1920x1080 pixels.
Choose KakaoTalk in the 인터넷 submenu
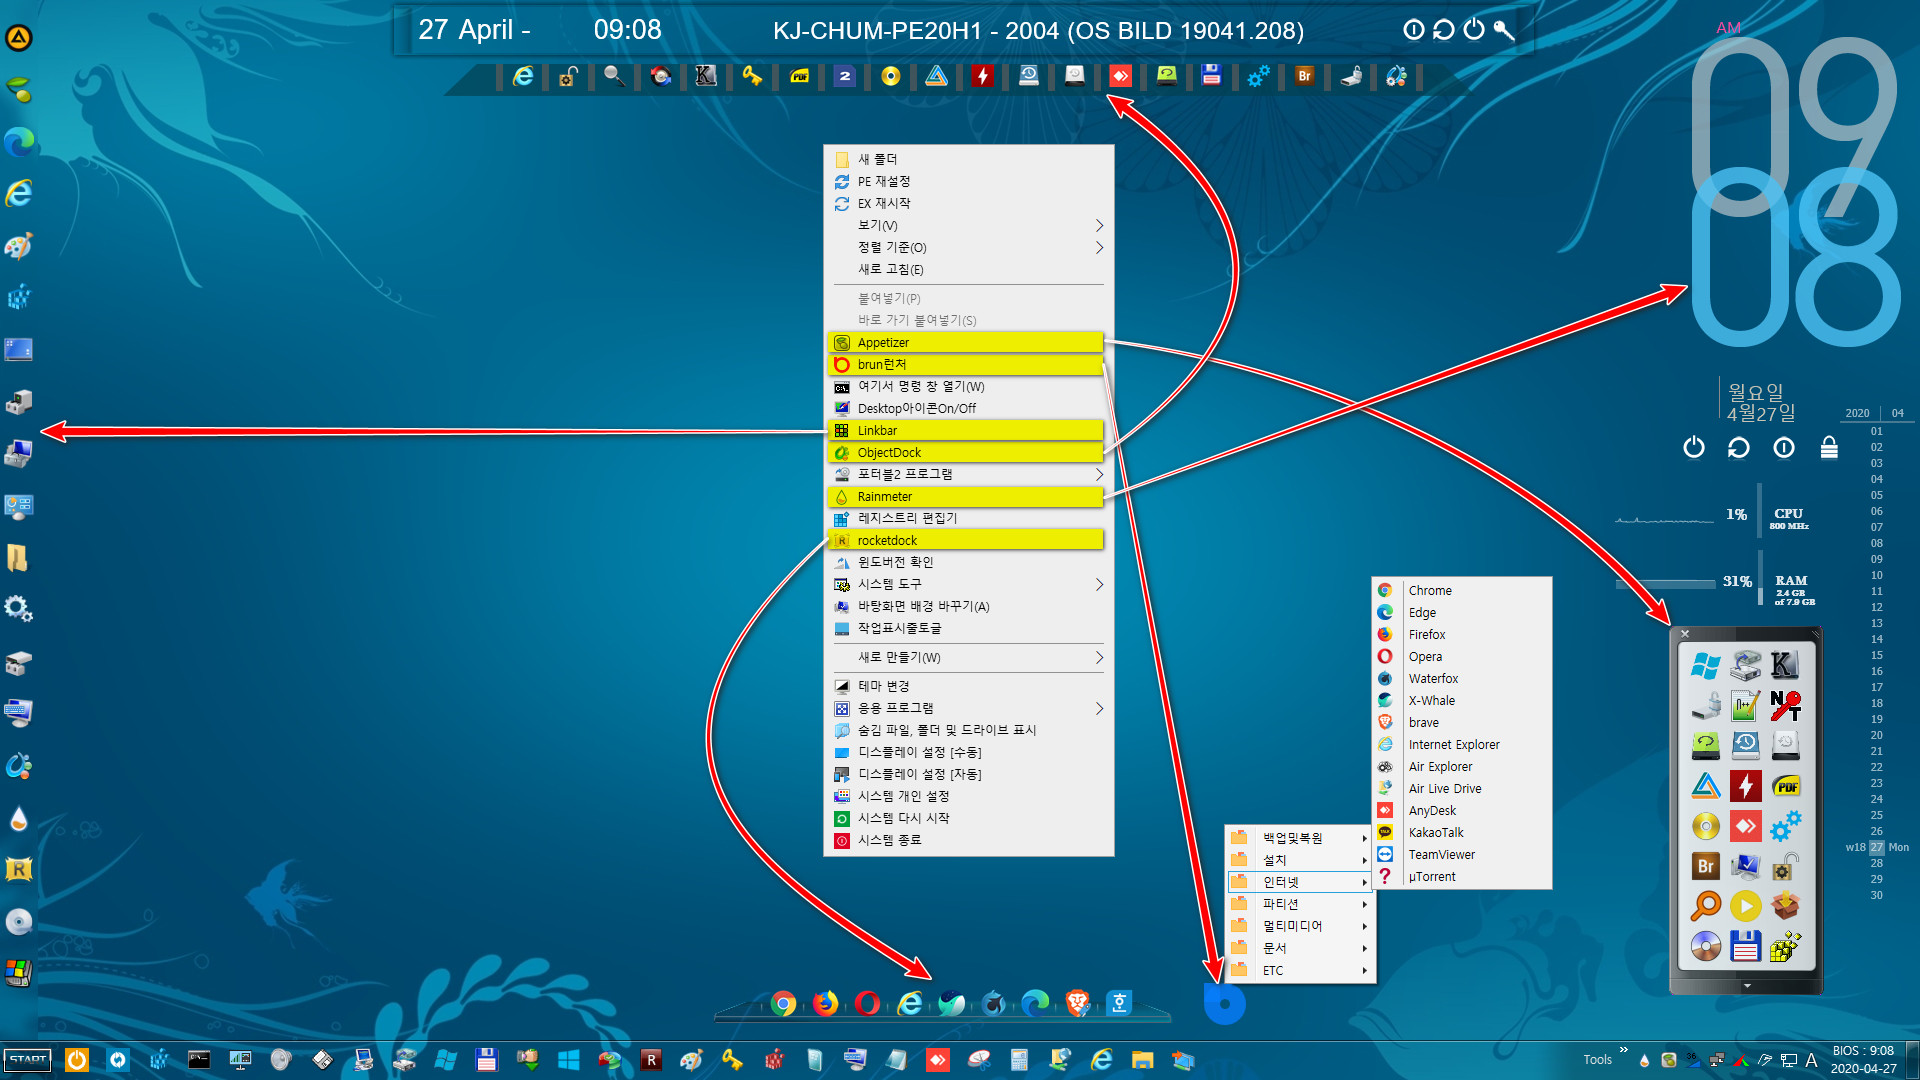tap(1462, 832)
